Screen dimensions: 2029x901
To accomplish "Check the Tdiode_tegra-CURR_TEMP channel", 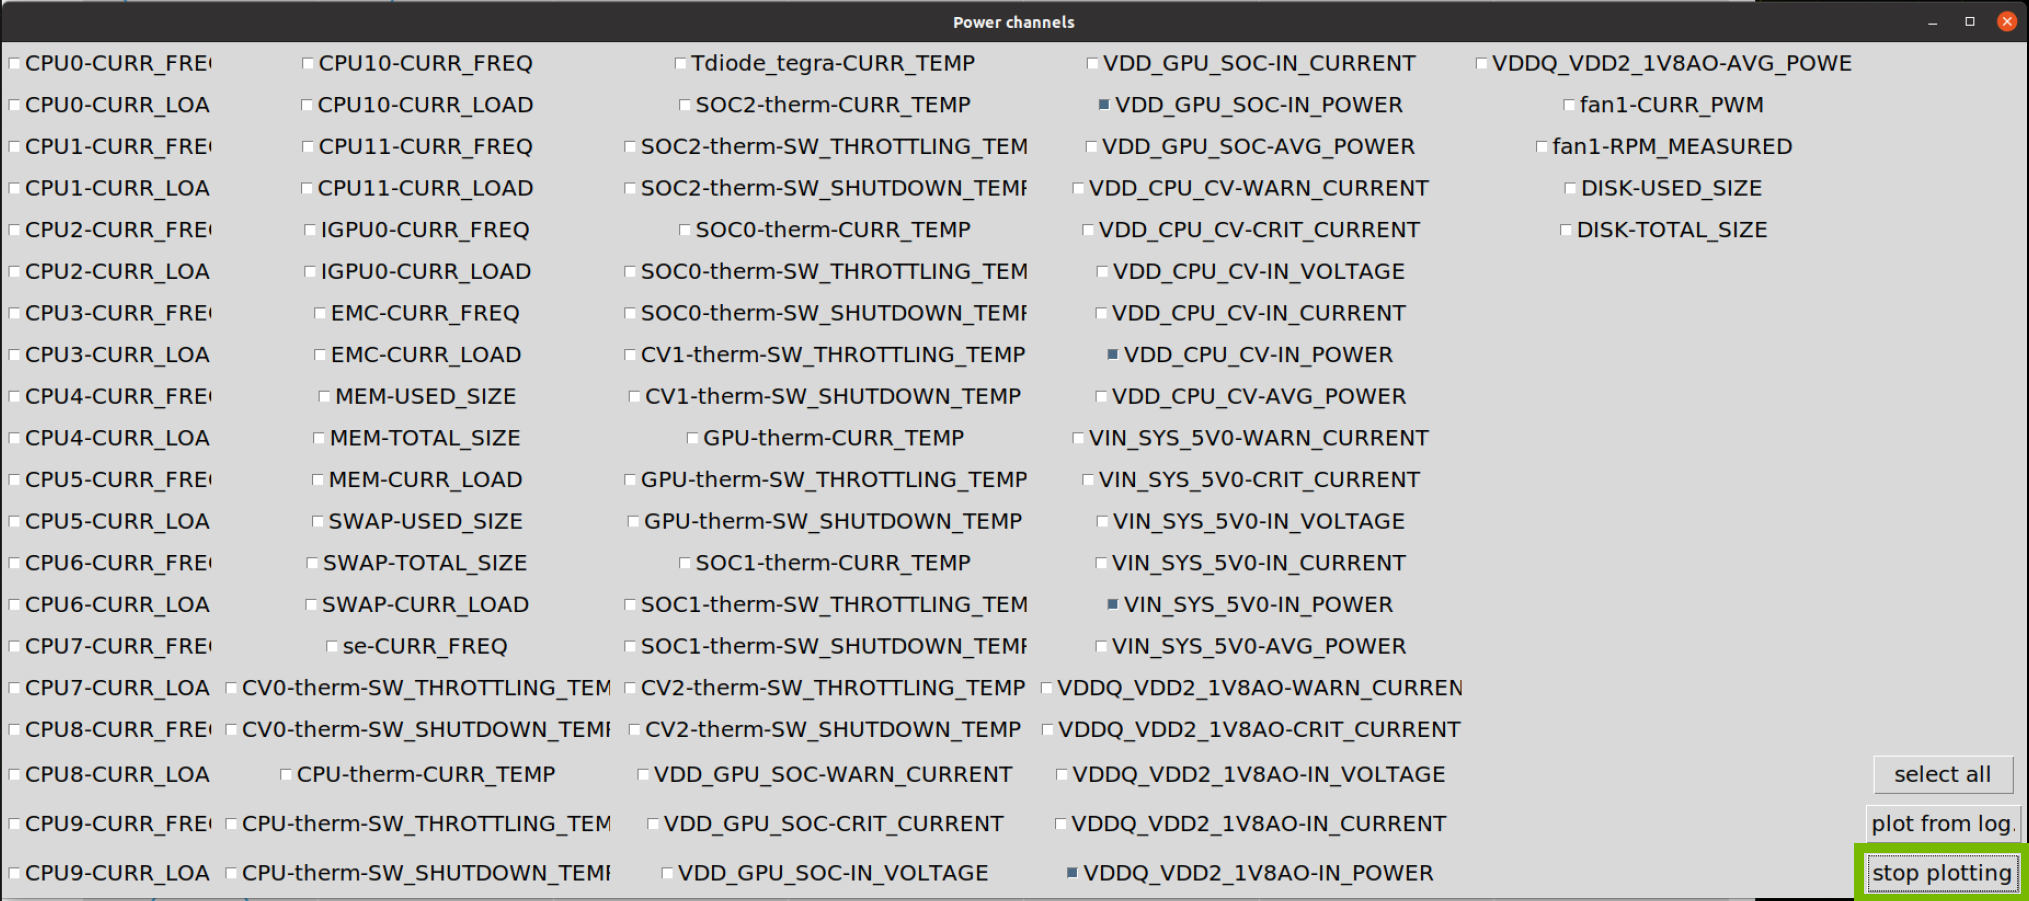I will pyautogui.click(x=680, y=64).
